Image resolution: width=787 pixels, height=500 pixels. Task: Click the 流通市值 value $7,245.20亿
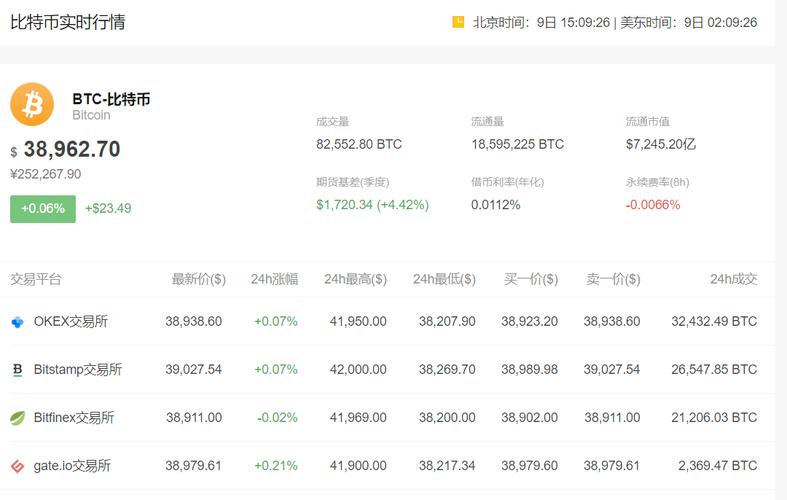pyautogui.click(x=661, y=145)
